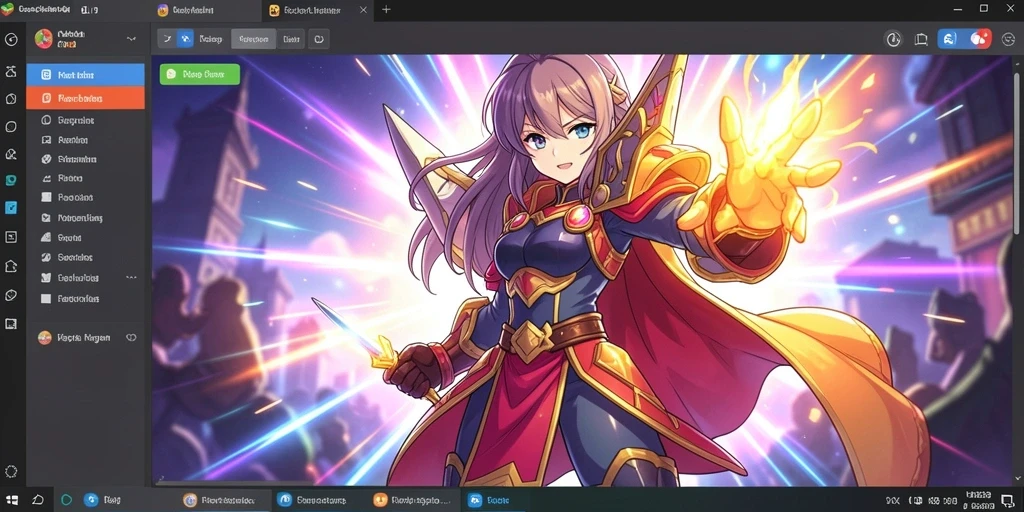
Task: Select the blue highlighted sidebar menu item
Action: [86, 75]
